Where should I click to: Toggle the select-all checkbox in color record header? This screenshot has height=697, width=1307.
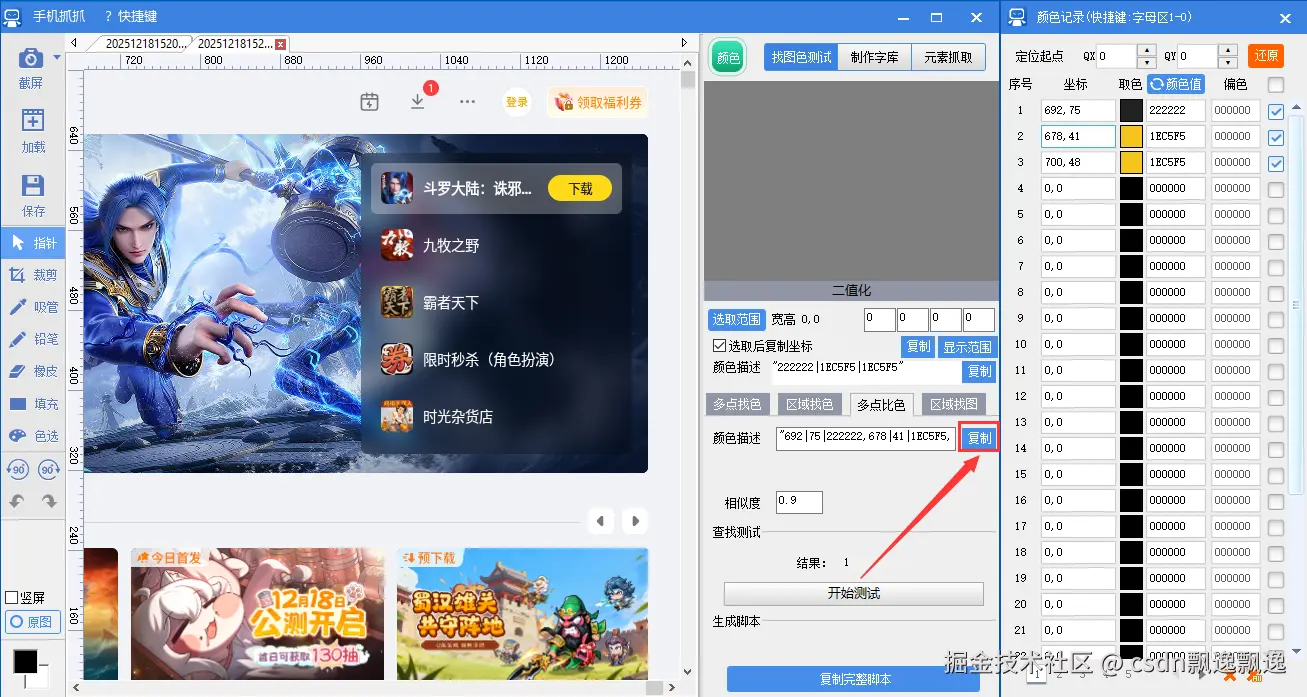pyautogui.click(x=1276, y=84)
